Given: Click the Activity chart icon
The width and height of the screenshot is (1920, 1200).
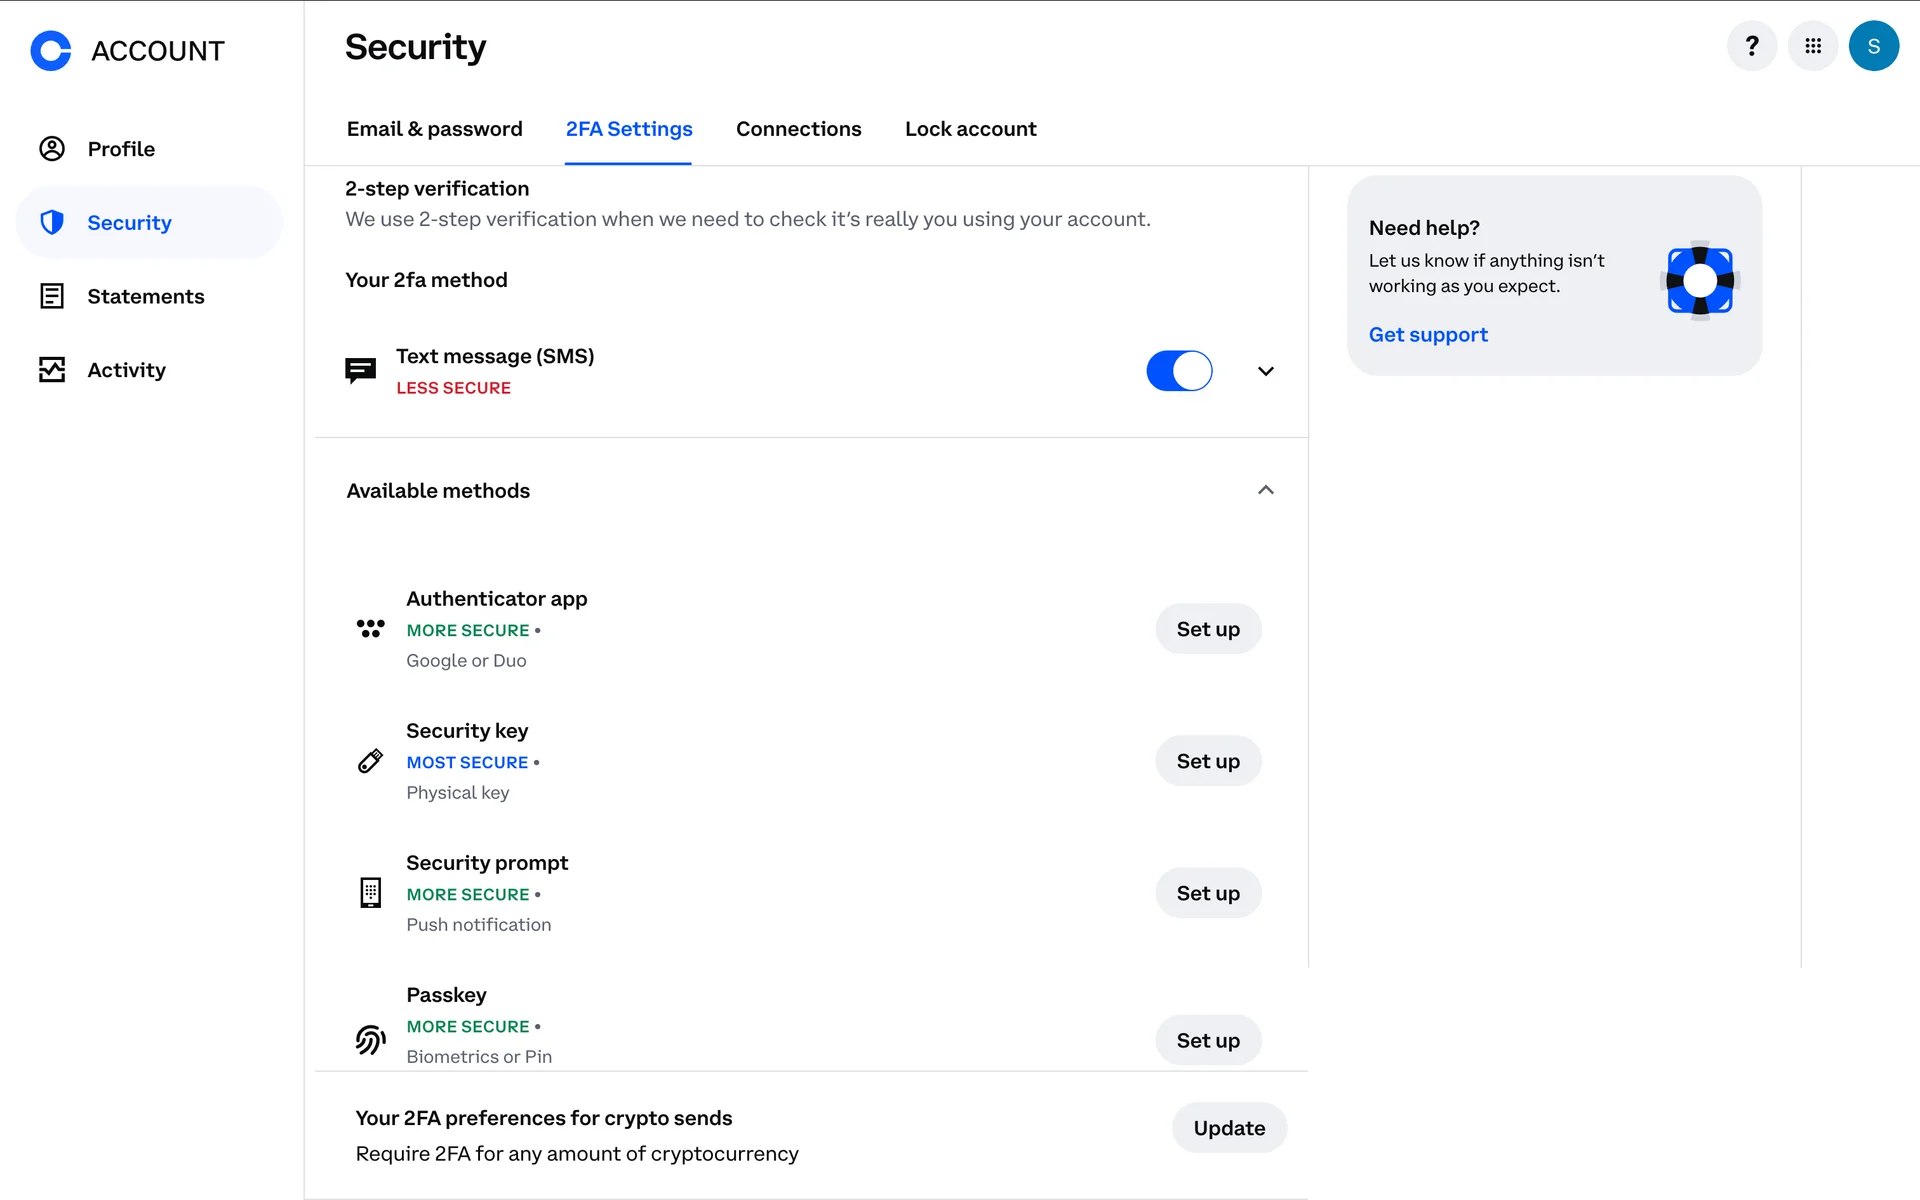Looking at the screenshot, I should [52, 370].
